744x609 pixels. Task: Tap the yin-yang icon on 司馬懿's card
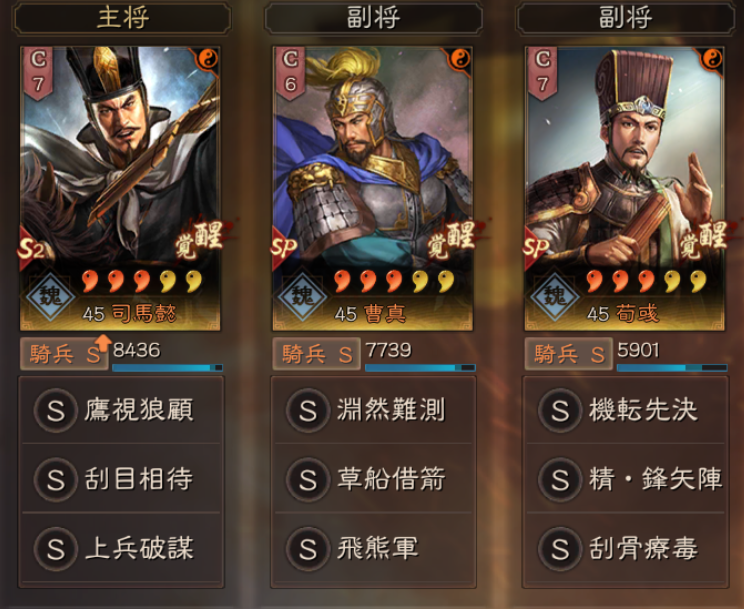click(208, 59)
